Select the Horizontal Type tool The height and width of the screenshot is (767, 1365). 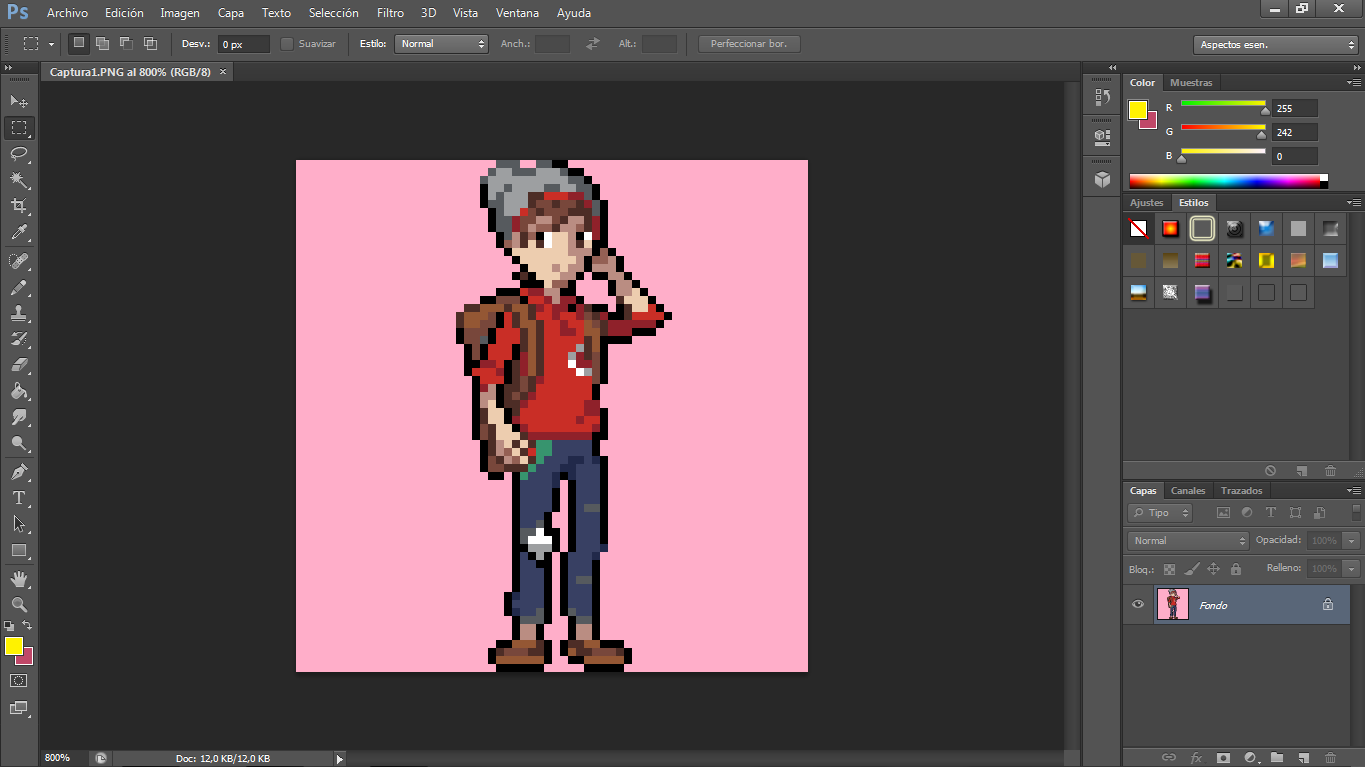pyautogui.click(x=19, y=497)
